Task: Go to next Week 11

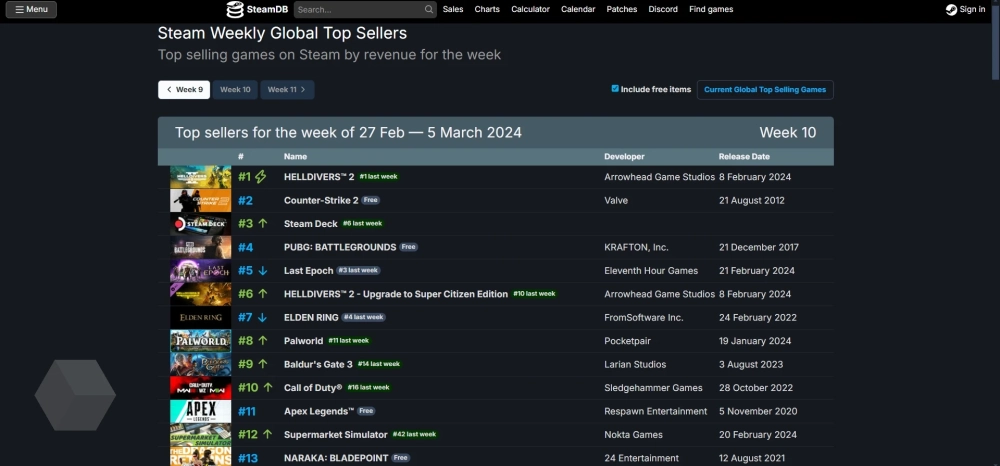Action: pos(287,90)
